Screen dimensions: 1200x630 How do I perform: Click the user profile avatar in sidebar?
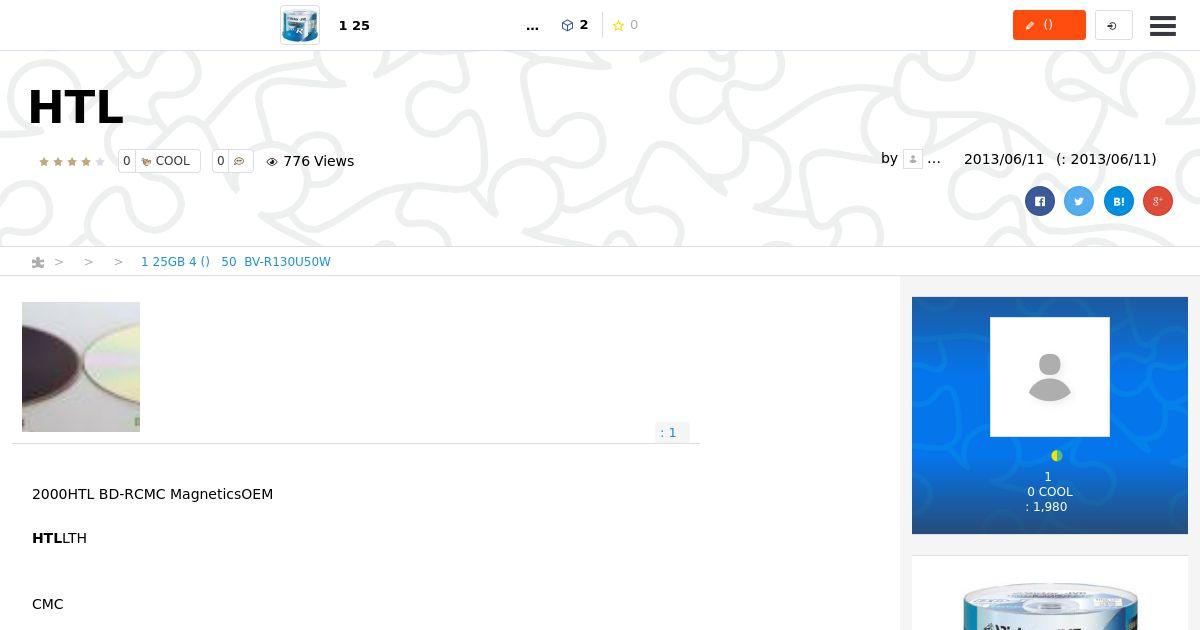(x=1050, y=377)
